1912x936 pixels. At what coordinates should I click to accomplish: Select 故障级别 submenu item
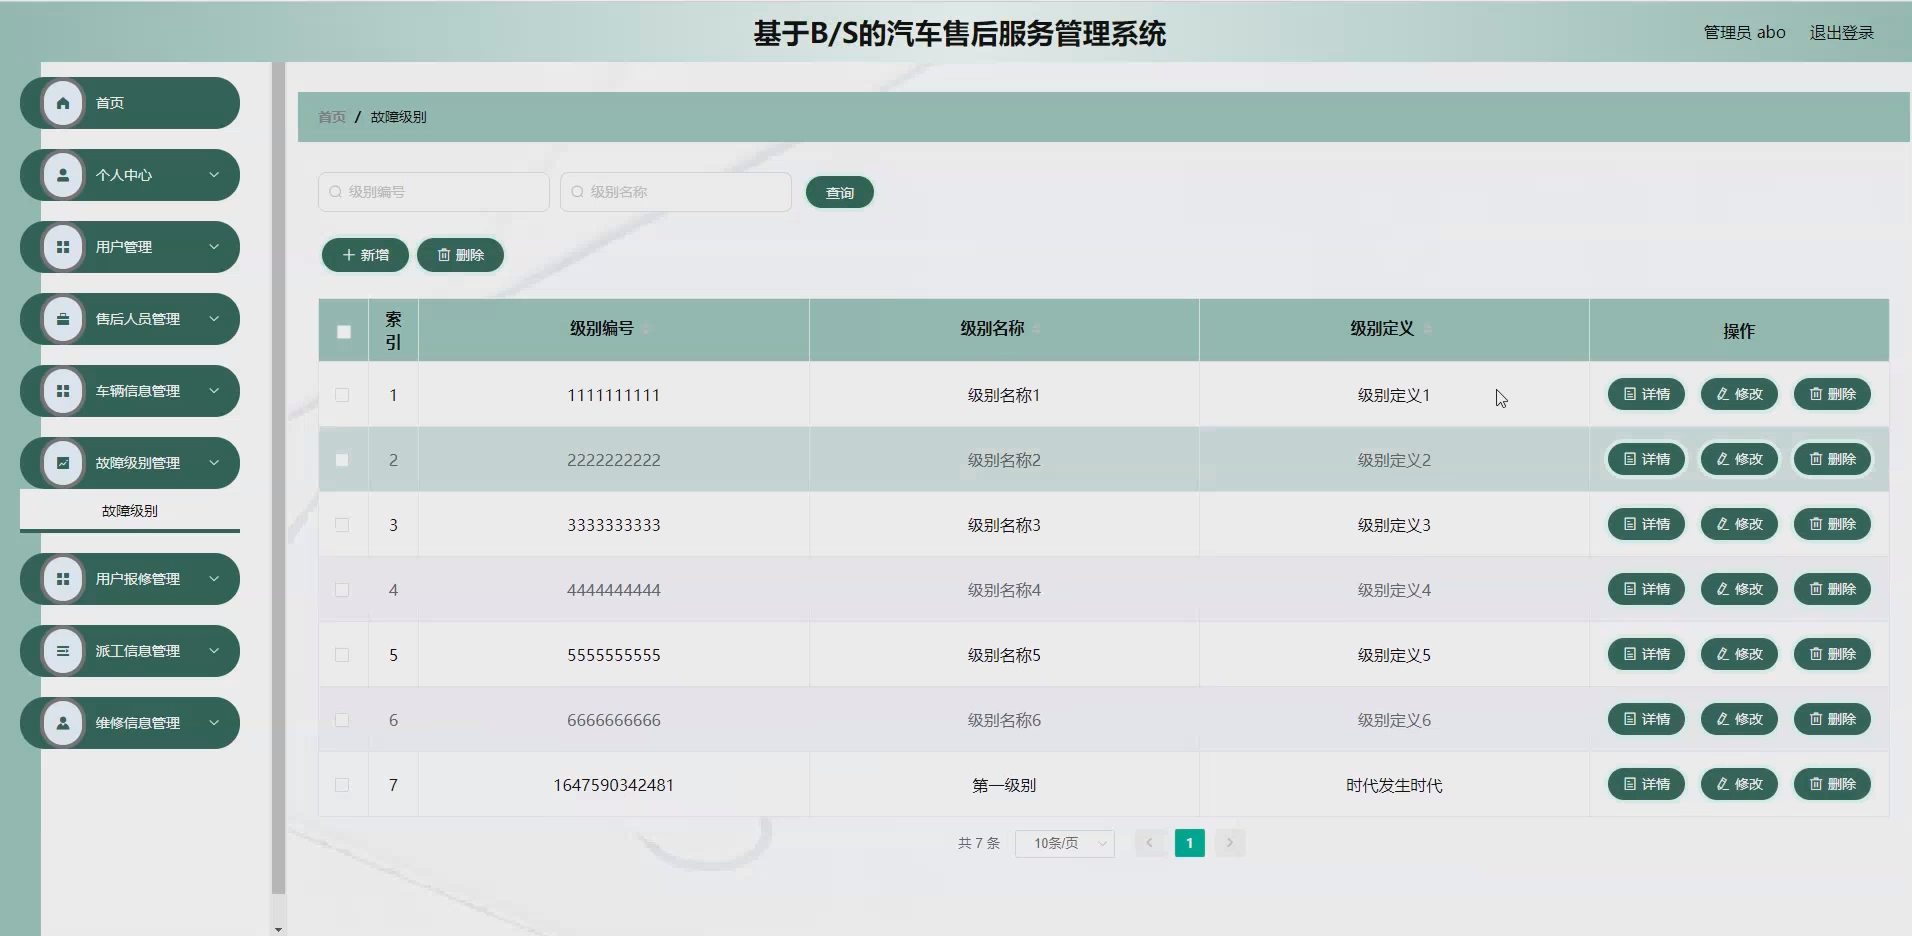coord(130,511)
